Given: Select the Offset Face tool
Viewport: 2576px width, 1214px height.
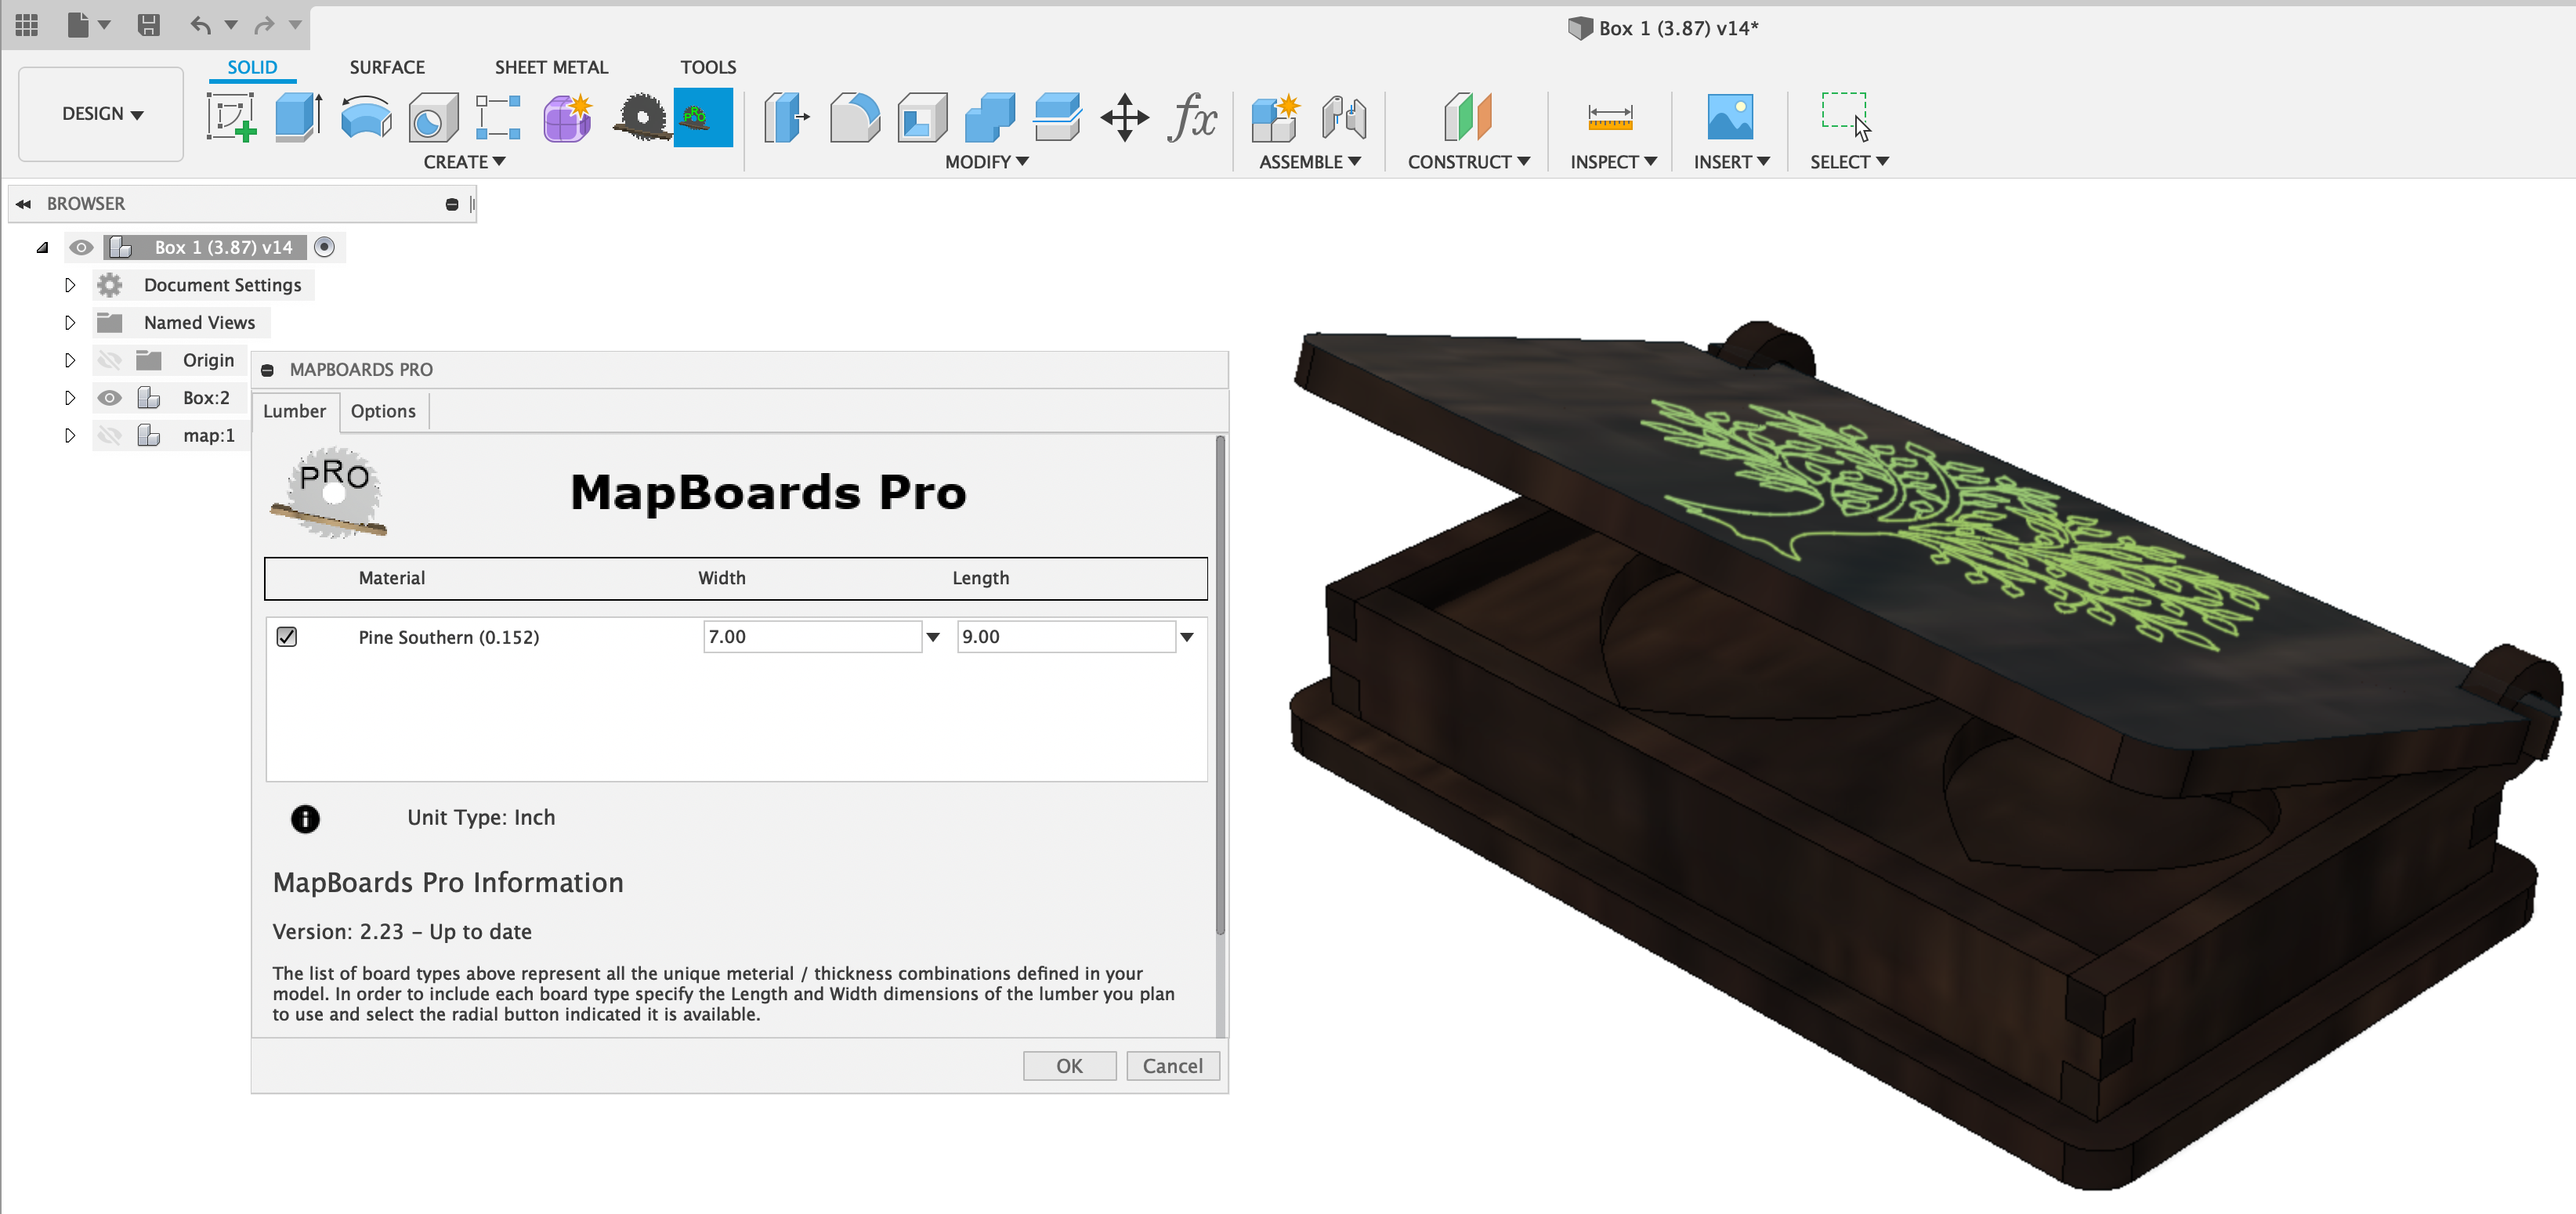Looking at the screenshot, I should pos(1057,117).
